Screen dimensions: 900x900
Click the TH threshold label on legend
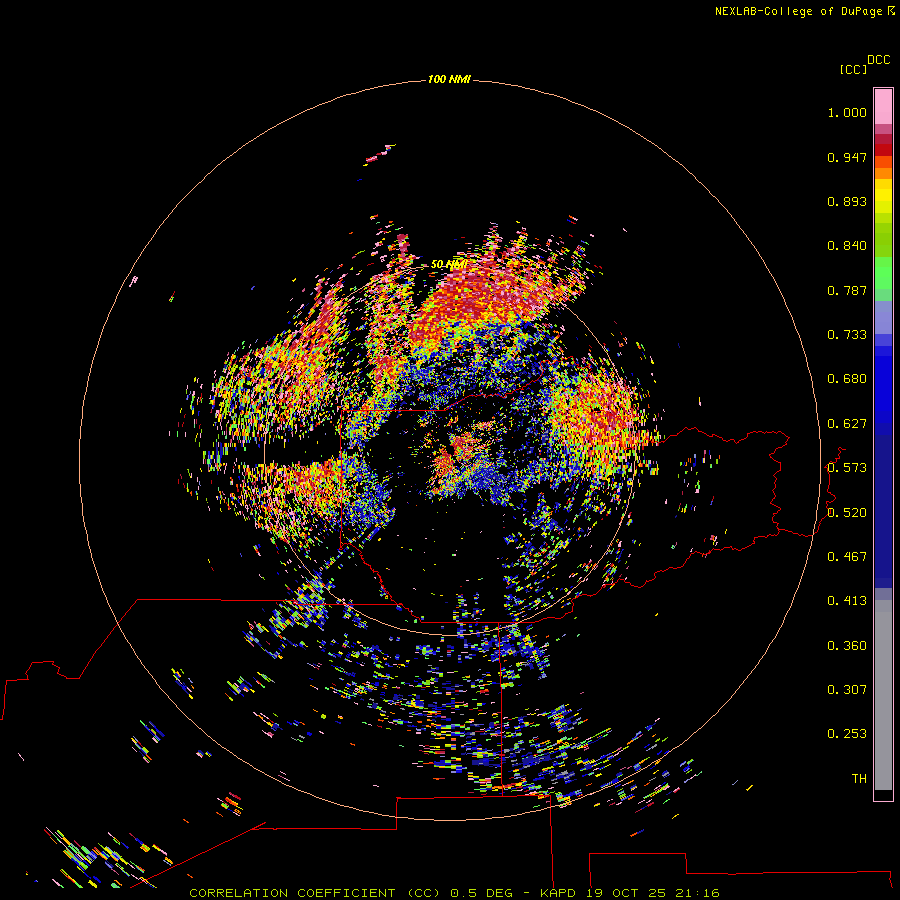tap(859, 779)
